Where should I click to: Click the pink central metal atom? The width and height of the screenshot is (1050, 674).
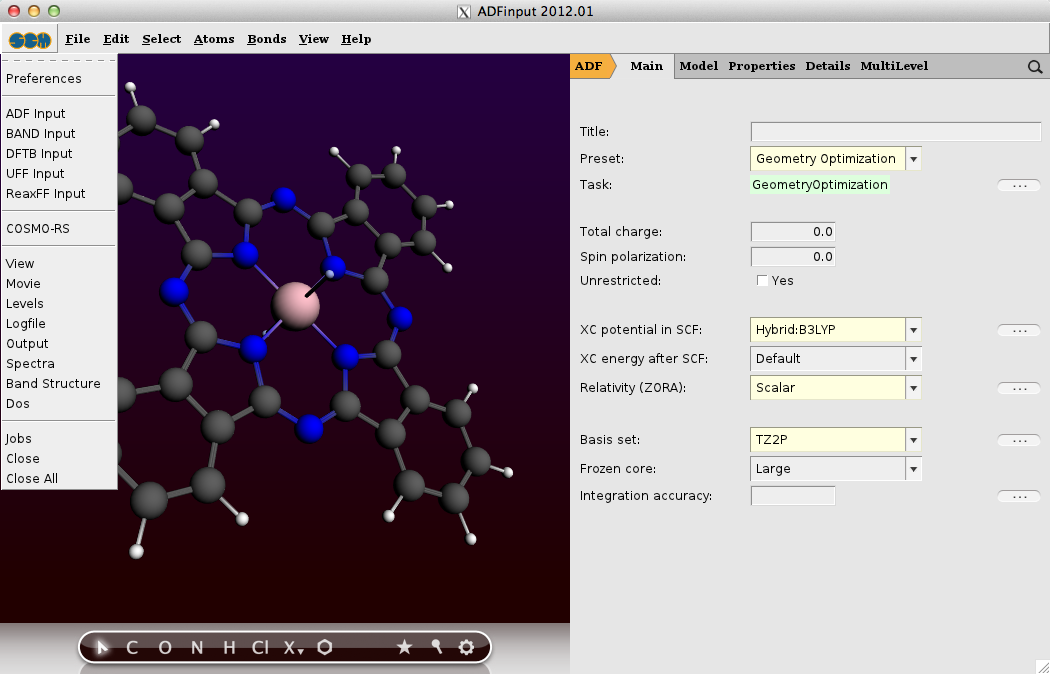[295, 306]
